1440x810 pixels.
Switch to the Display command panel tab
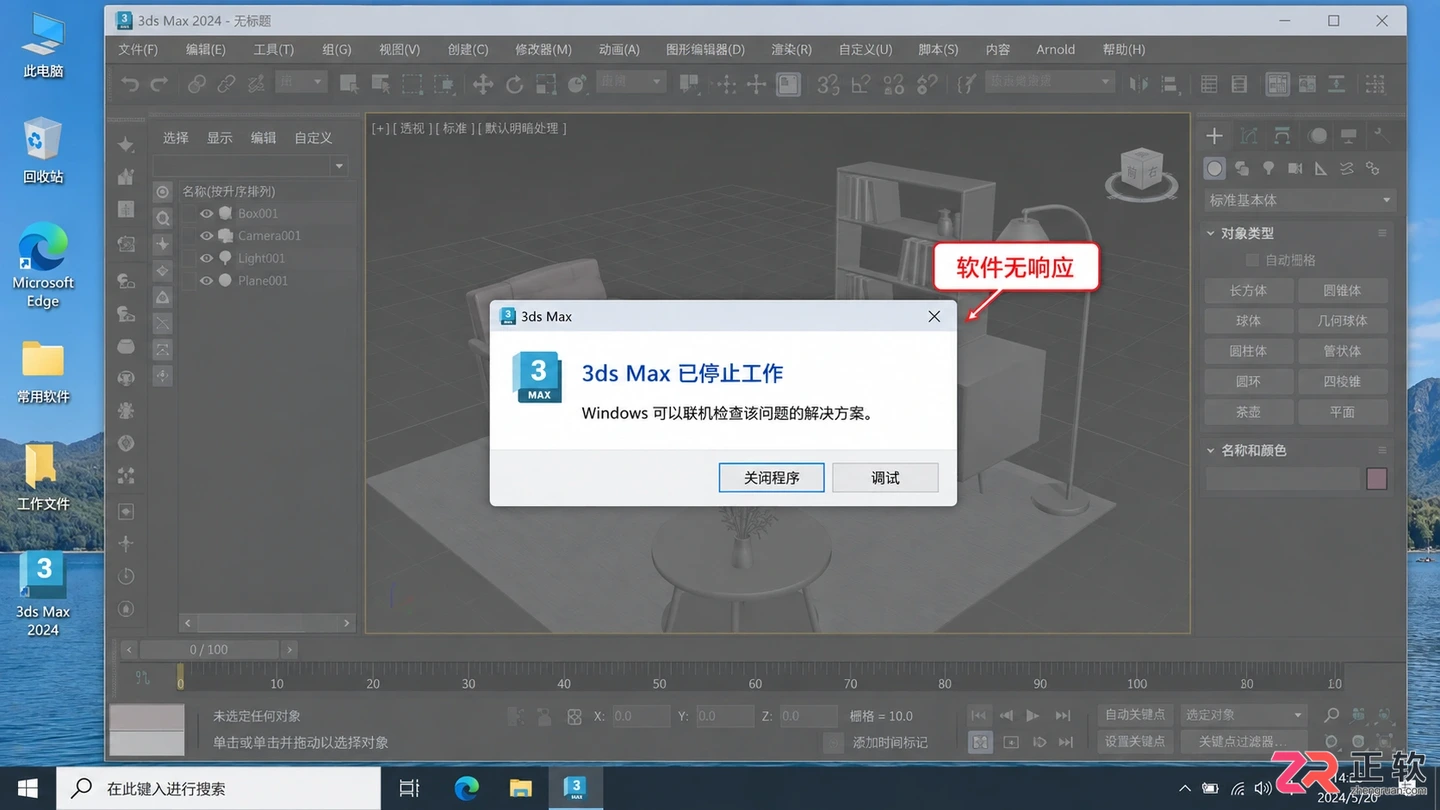point(1349,136)
